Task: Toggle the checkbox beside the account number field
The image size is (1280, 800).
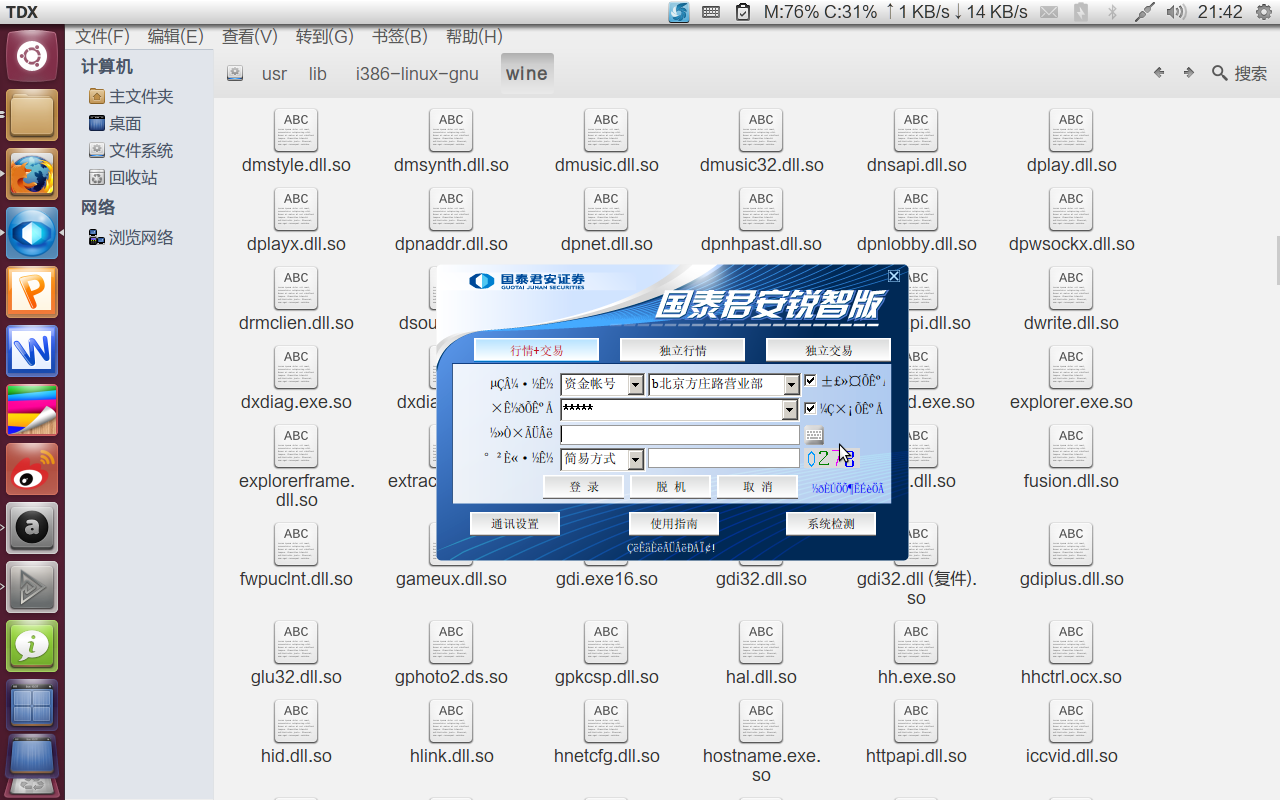Action: pyautogui.click(x=811, y=408)
